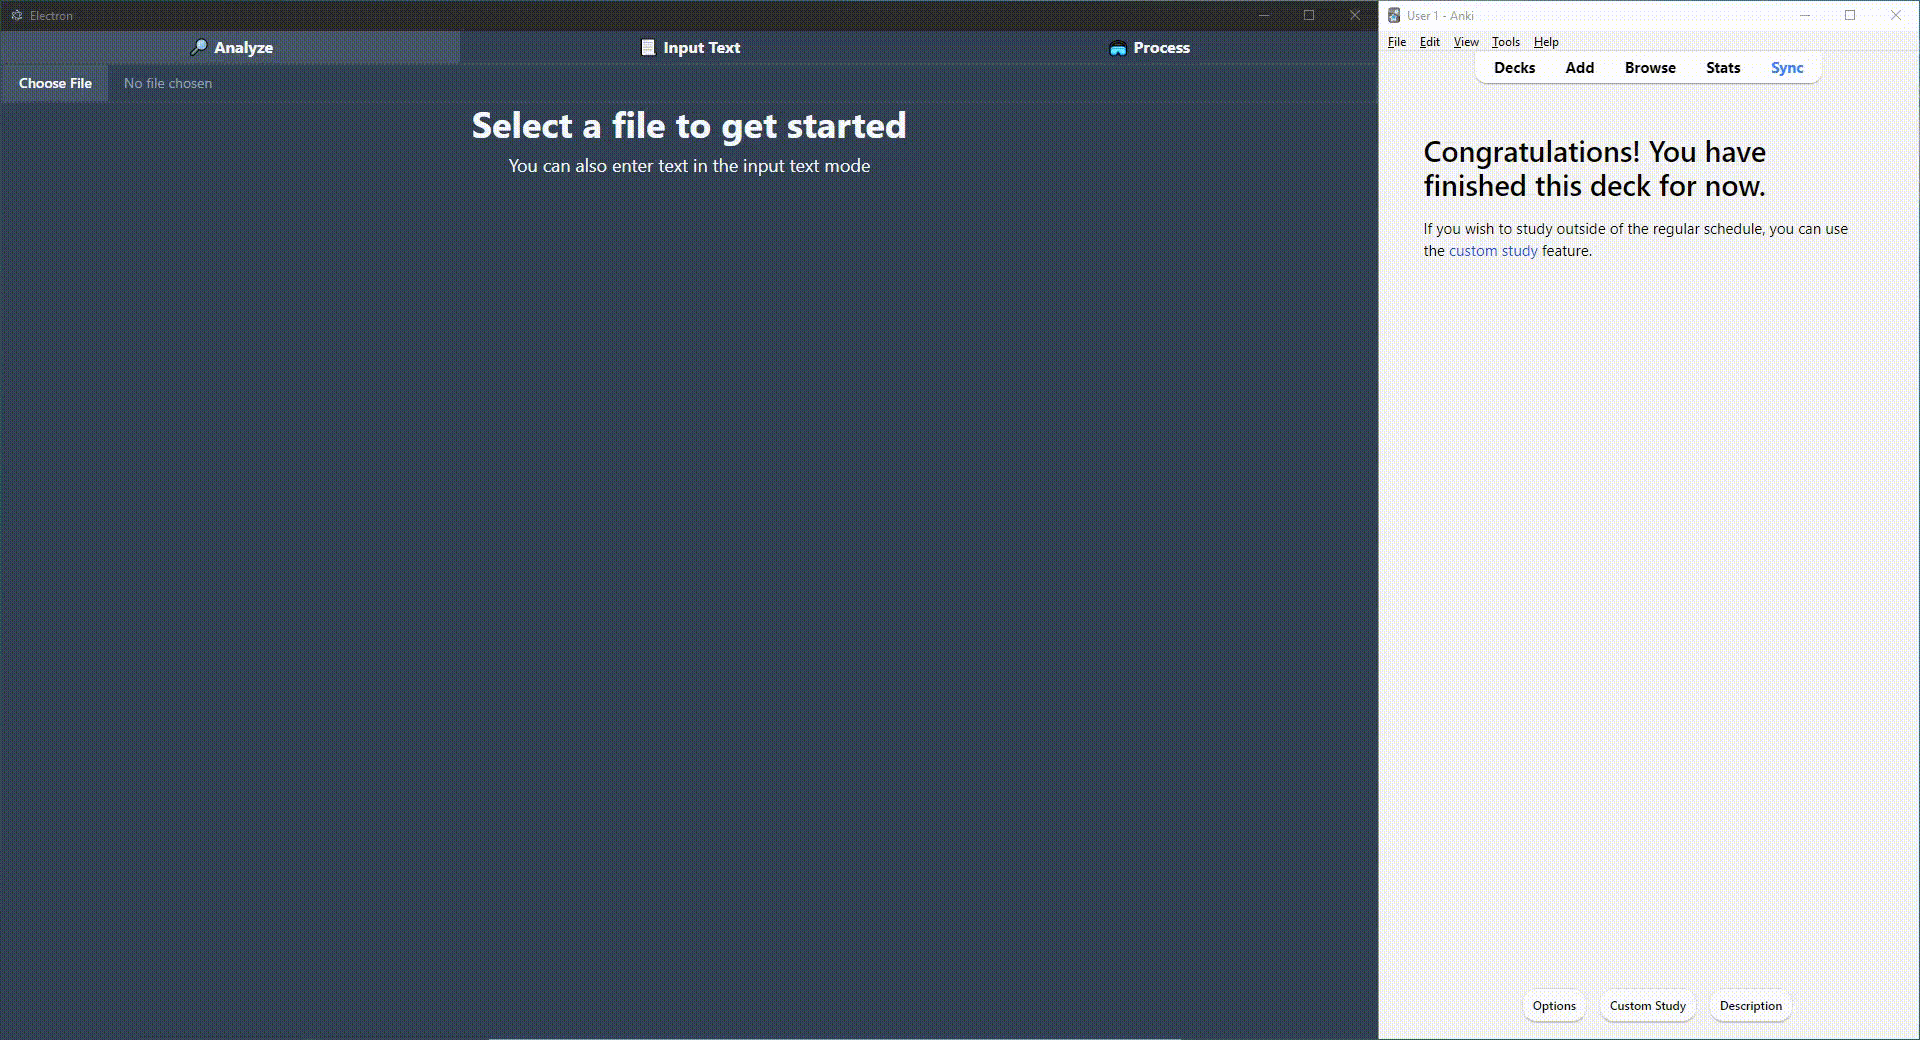Image resolution: width=1920 pixels, height=1040 pixels.
Task: Click the notepad icon beside Input Text
Action: 648,47
